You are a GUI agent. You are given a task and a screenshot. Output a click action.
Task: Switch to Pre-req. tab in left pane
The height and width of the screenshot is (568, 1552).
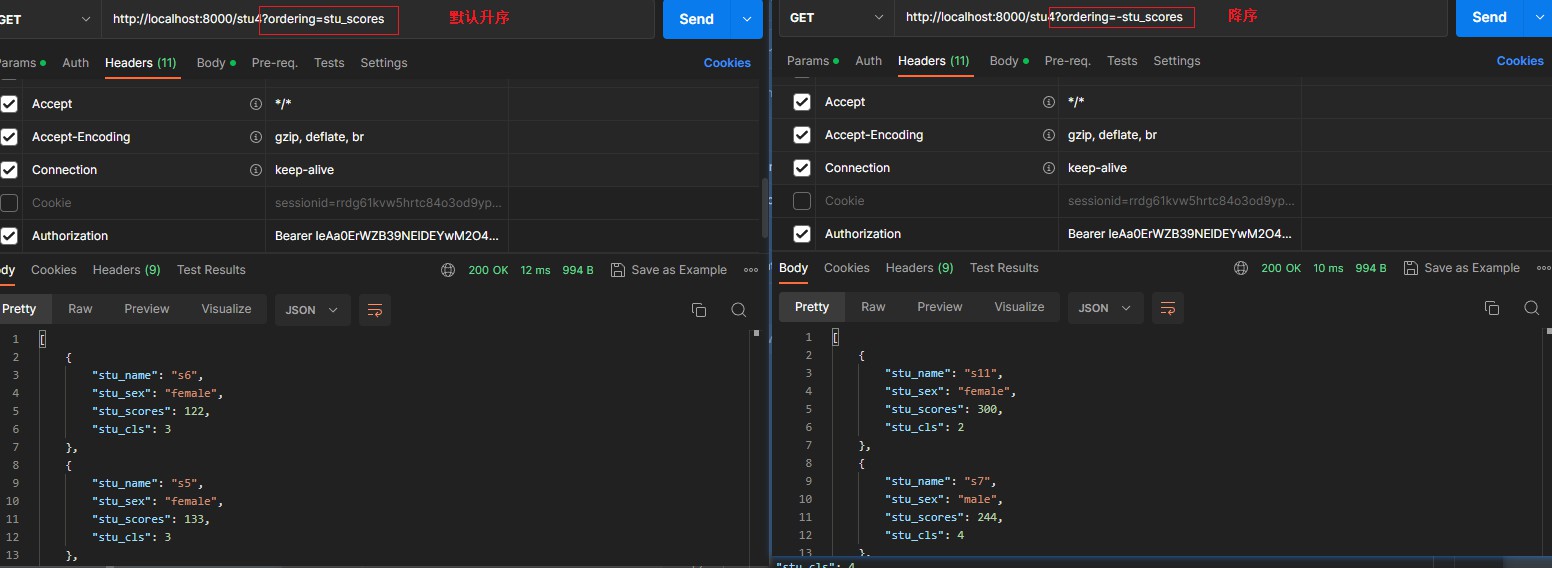(274, 63)
